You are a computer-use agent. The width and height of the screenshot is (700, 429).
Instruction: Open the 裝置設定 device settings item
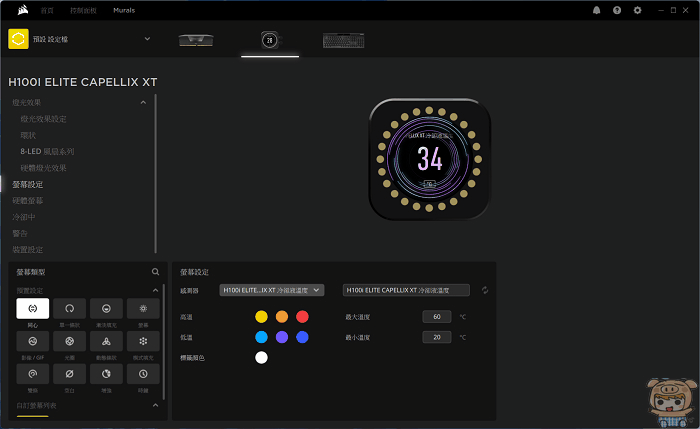28,250
